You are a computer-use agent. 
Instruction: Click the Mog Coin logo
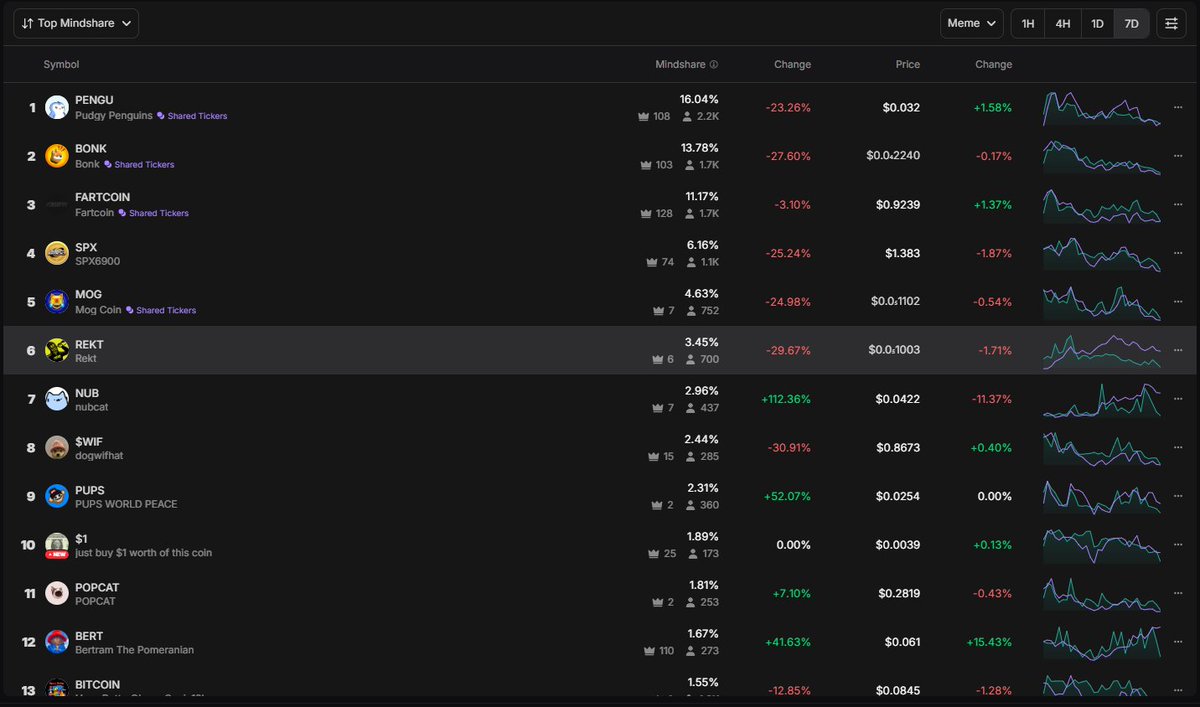click(56, 301)
